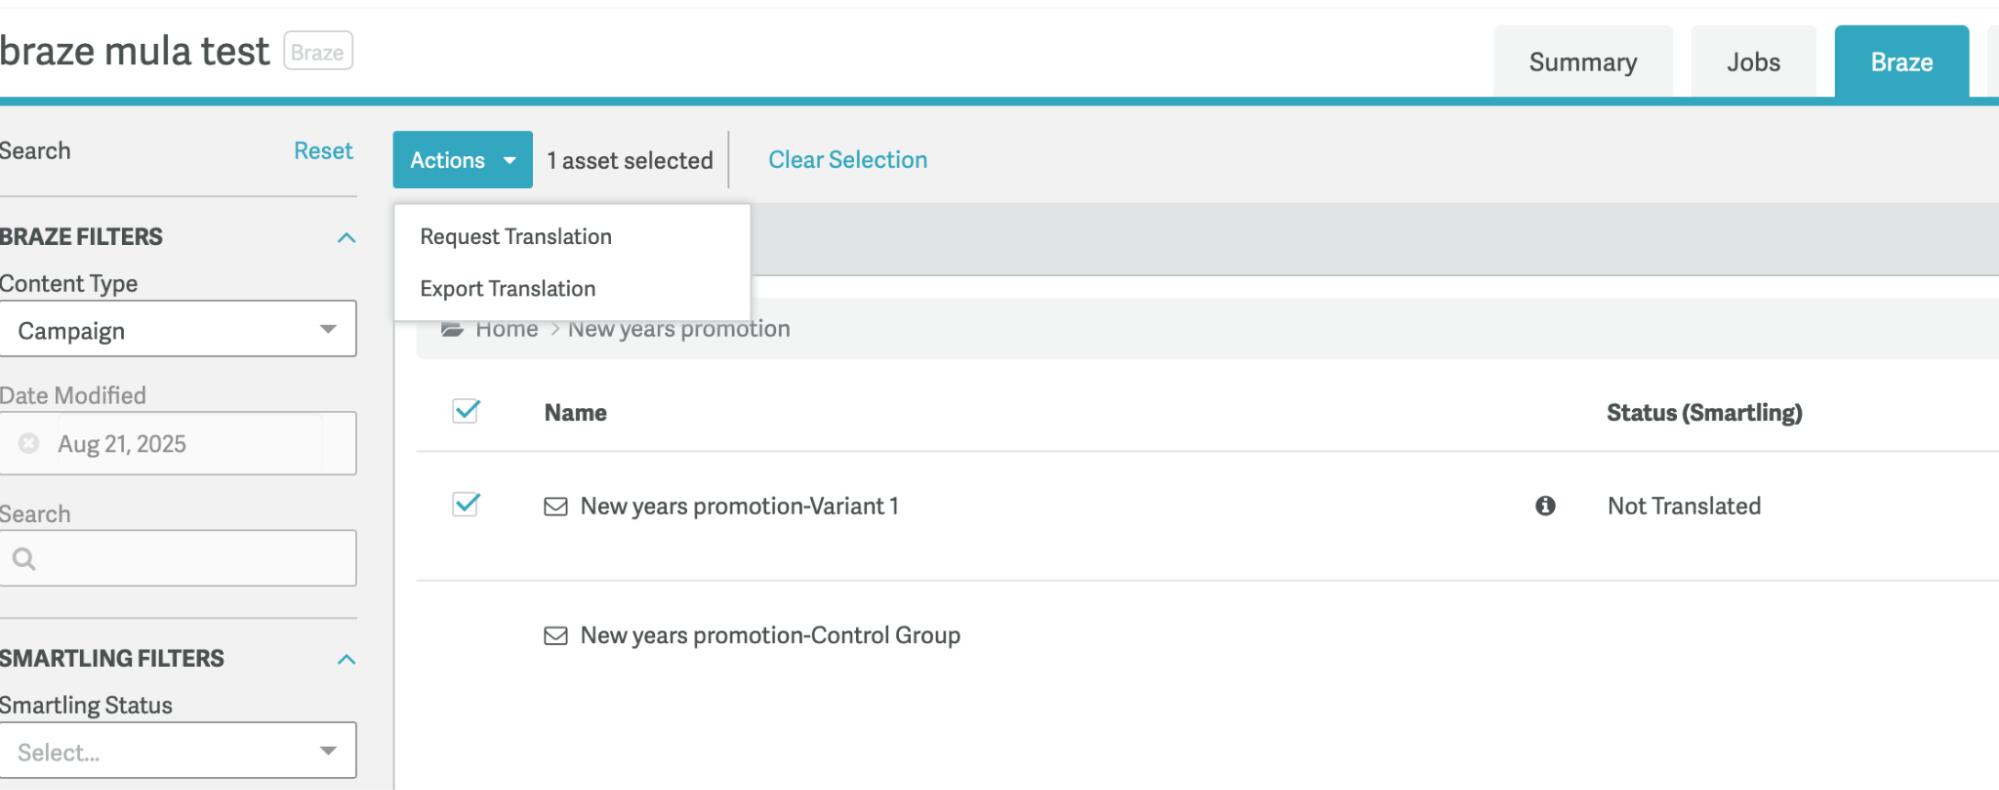
Task: Clear the Date Modified value with the x icon
Action: coord(29,443)
